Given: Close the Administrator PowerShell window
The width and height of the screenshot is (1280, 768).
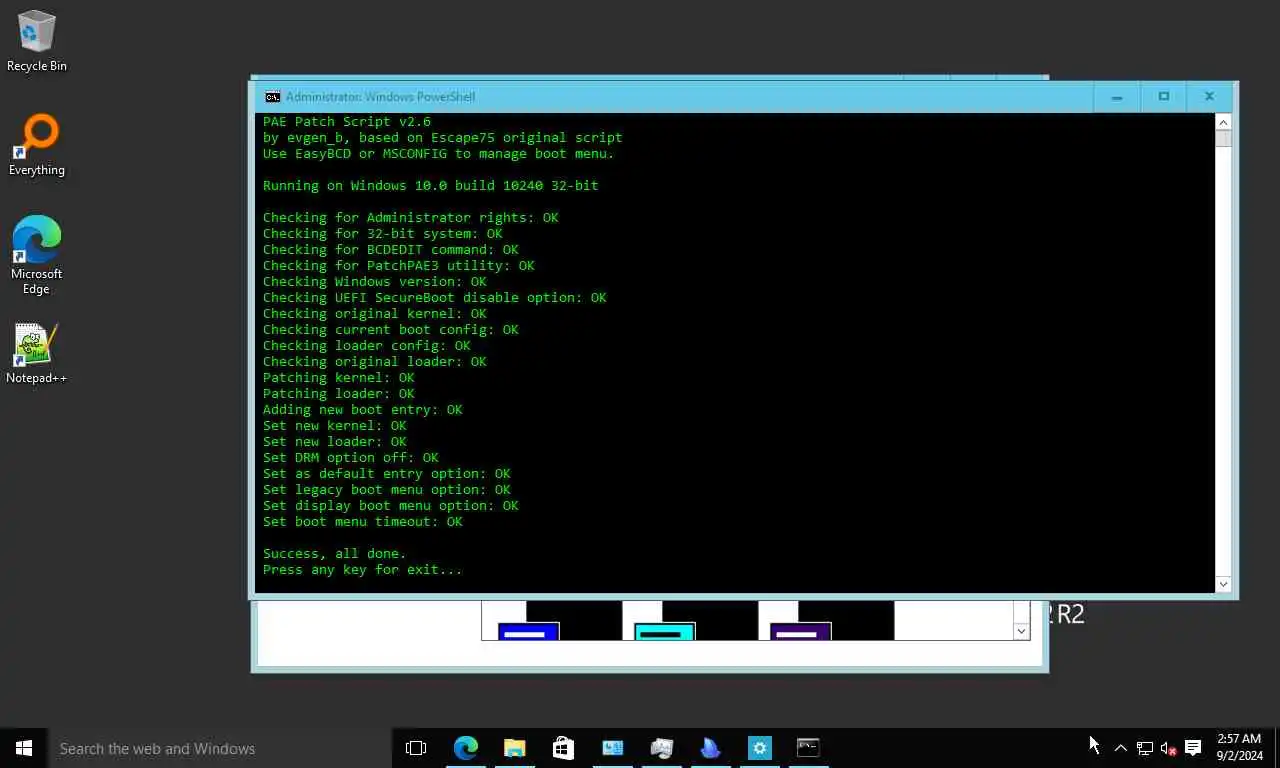Looking at the screenshot, I should click(1210, 97).
